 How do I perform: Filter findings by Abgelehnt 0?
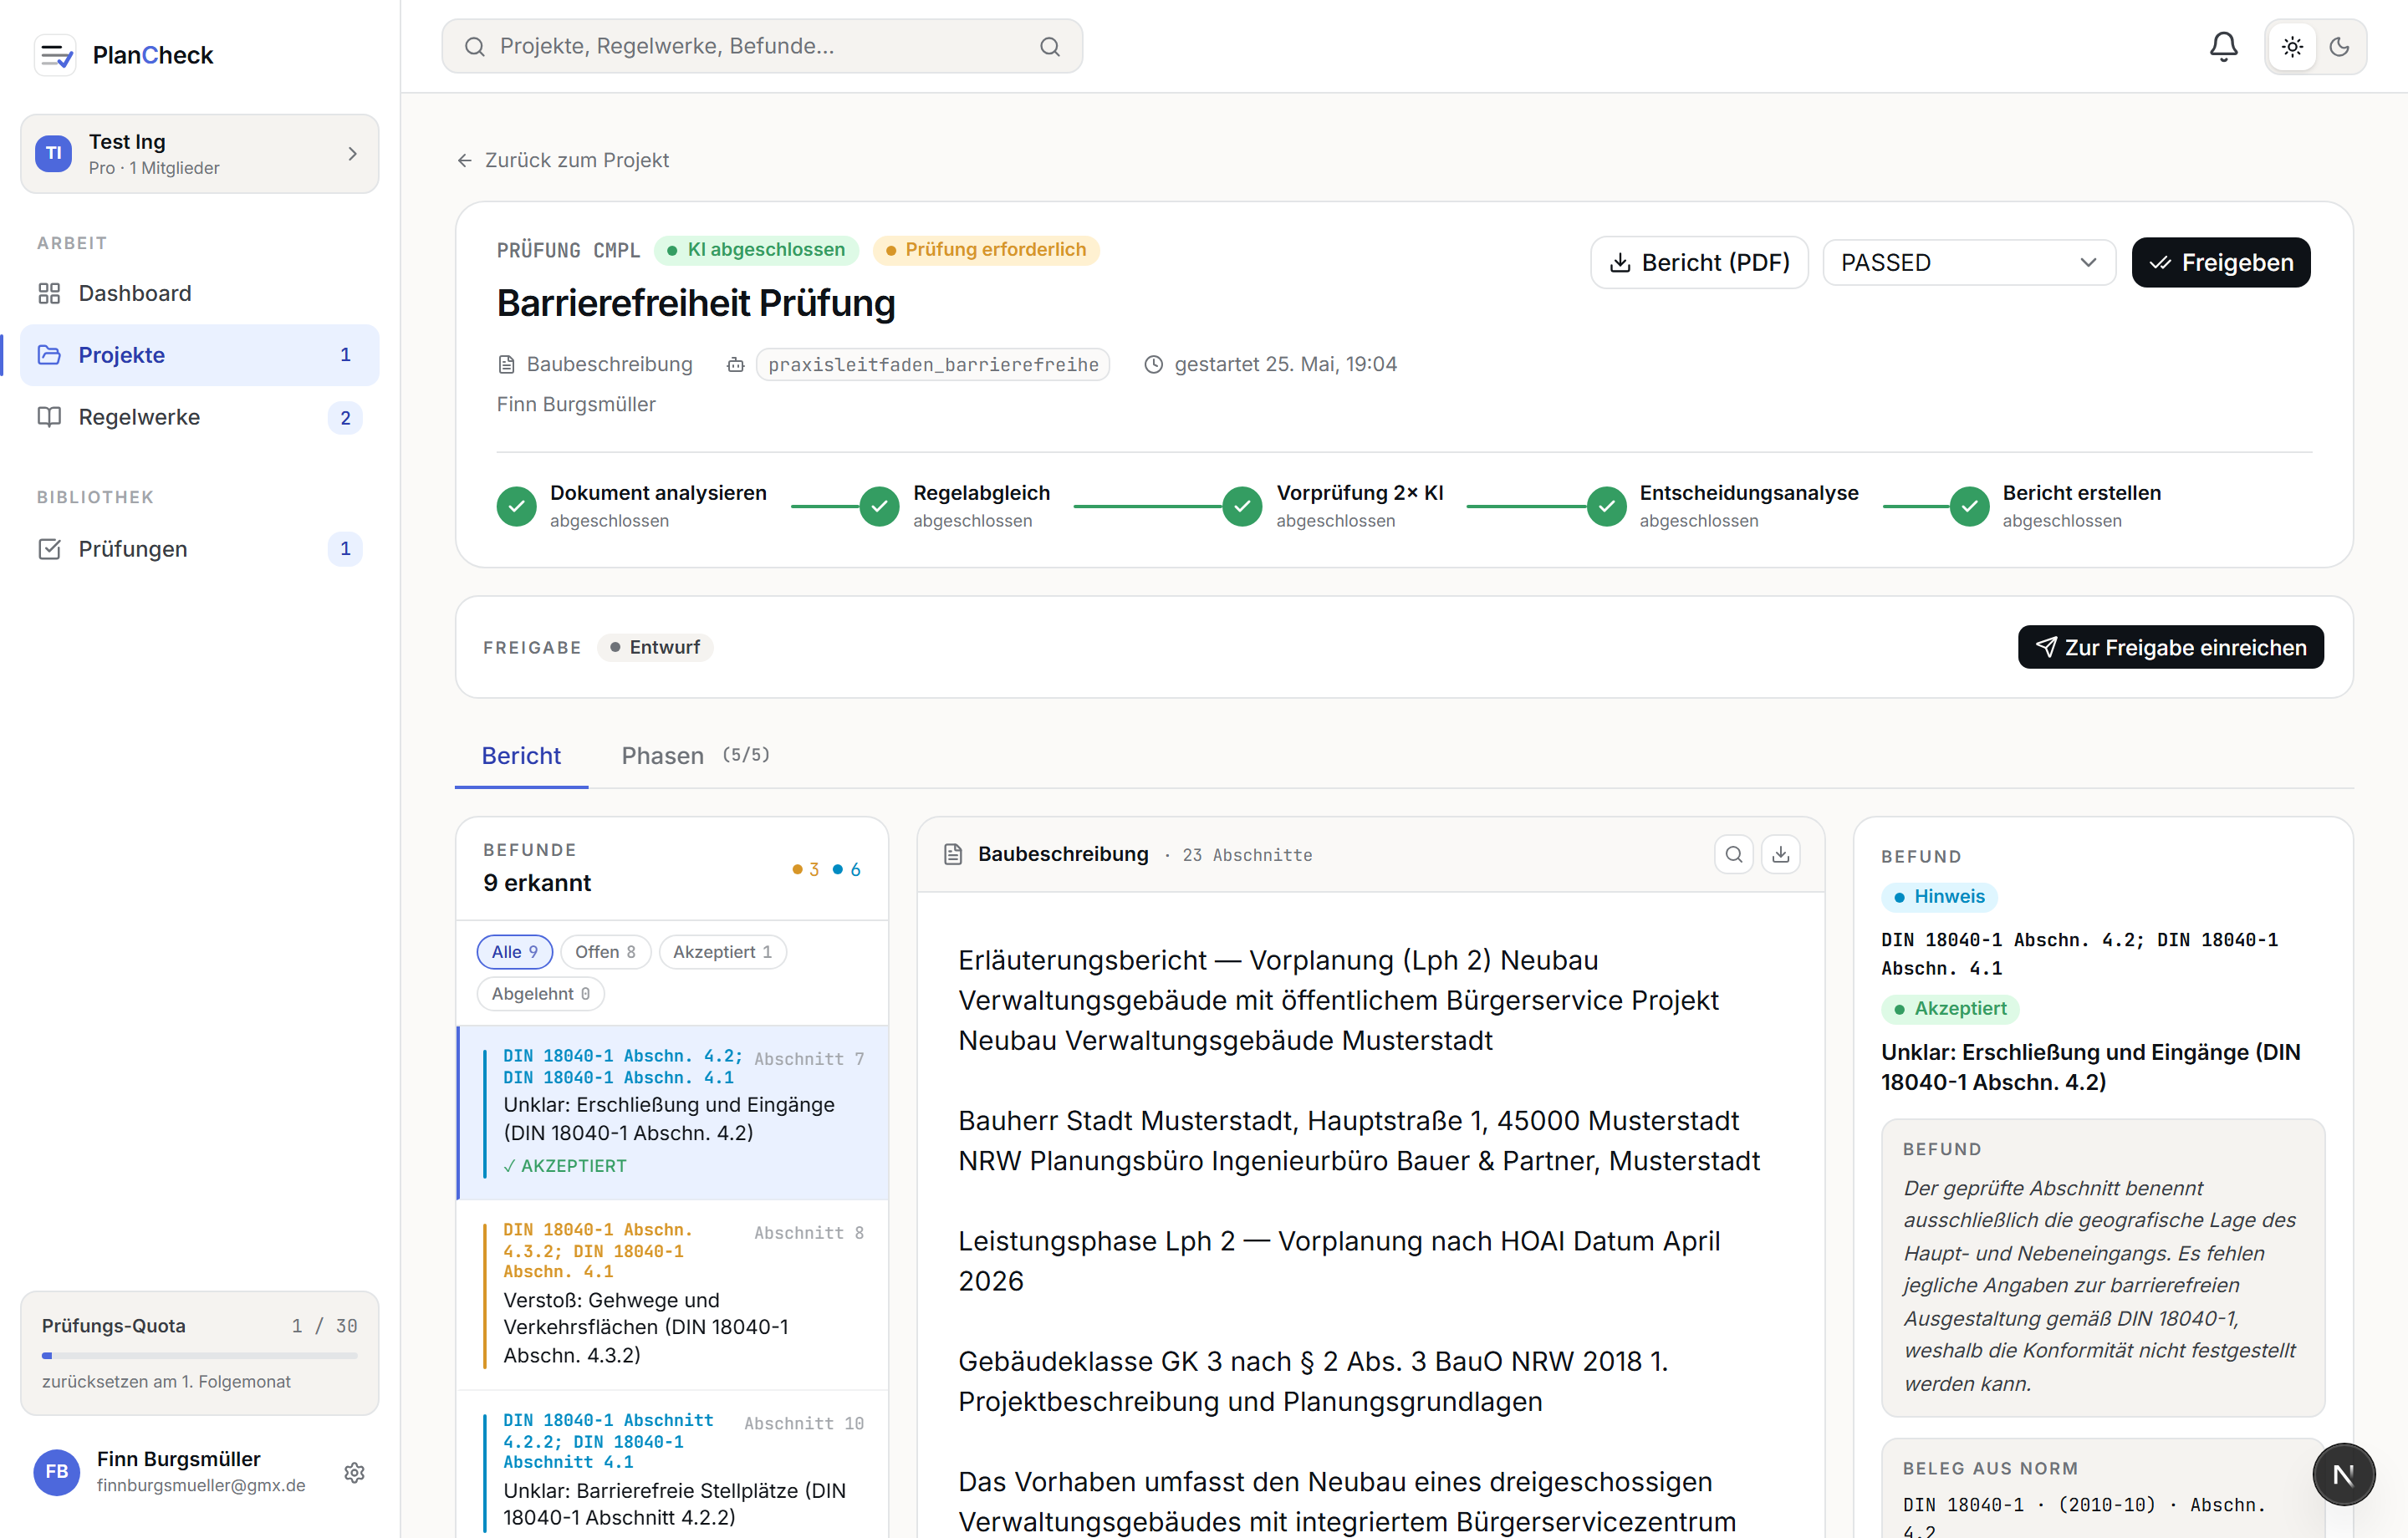pyautogui.click(x=540, y=994)
